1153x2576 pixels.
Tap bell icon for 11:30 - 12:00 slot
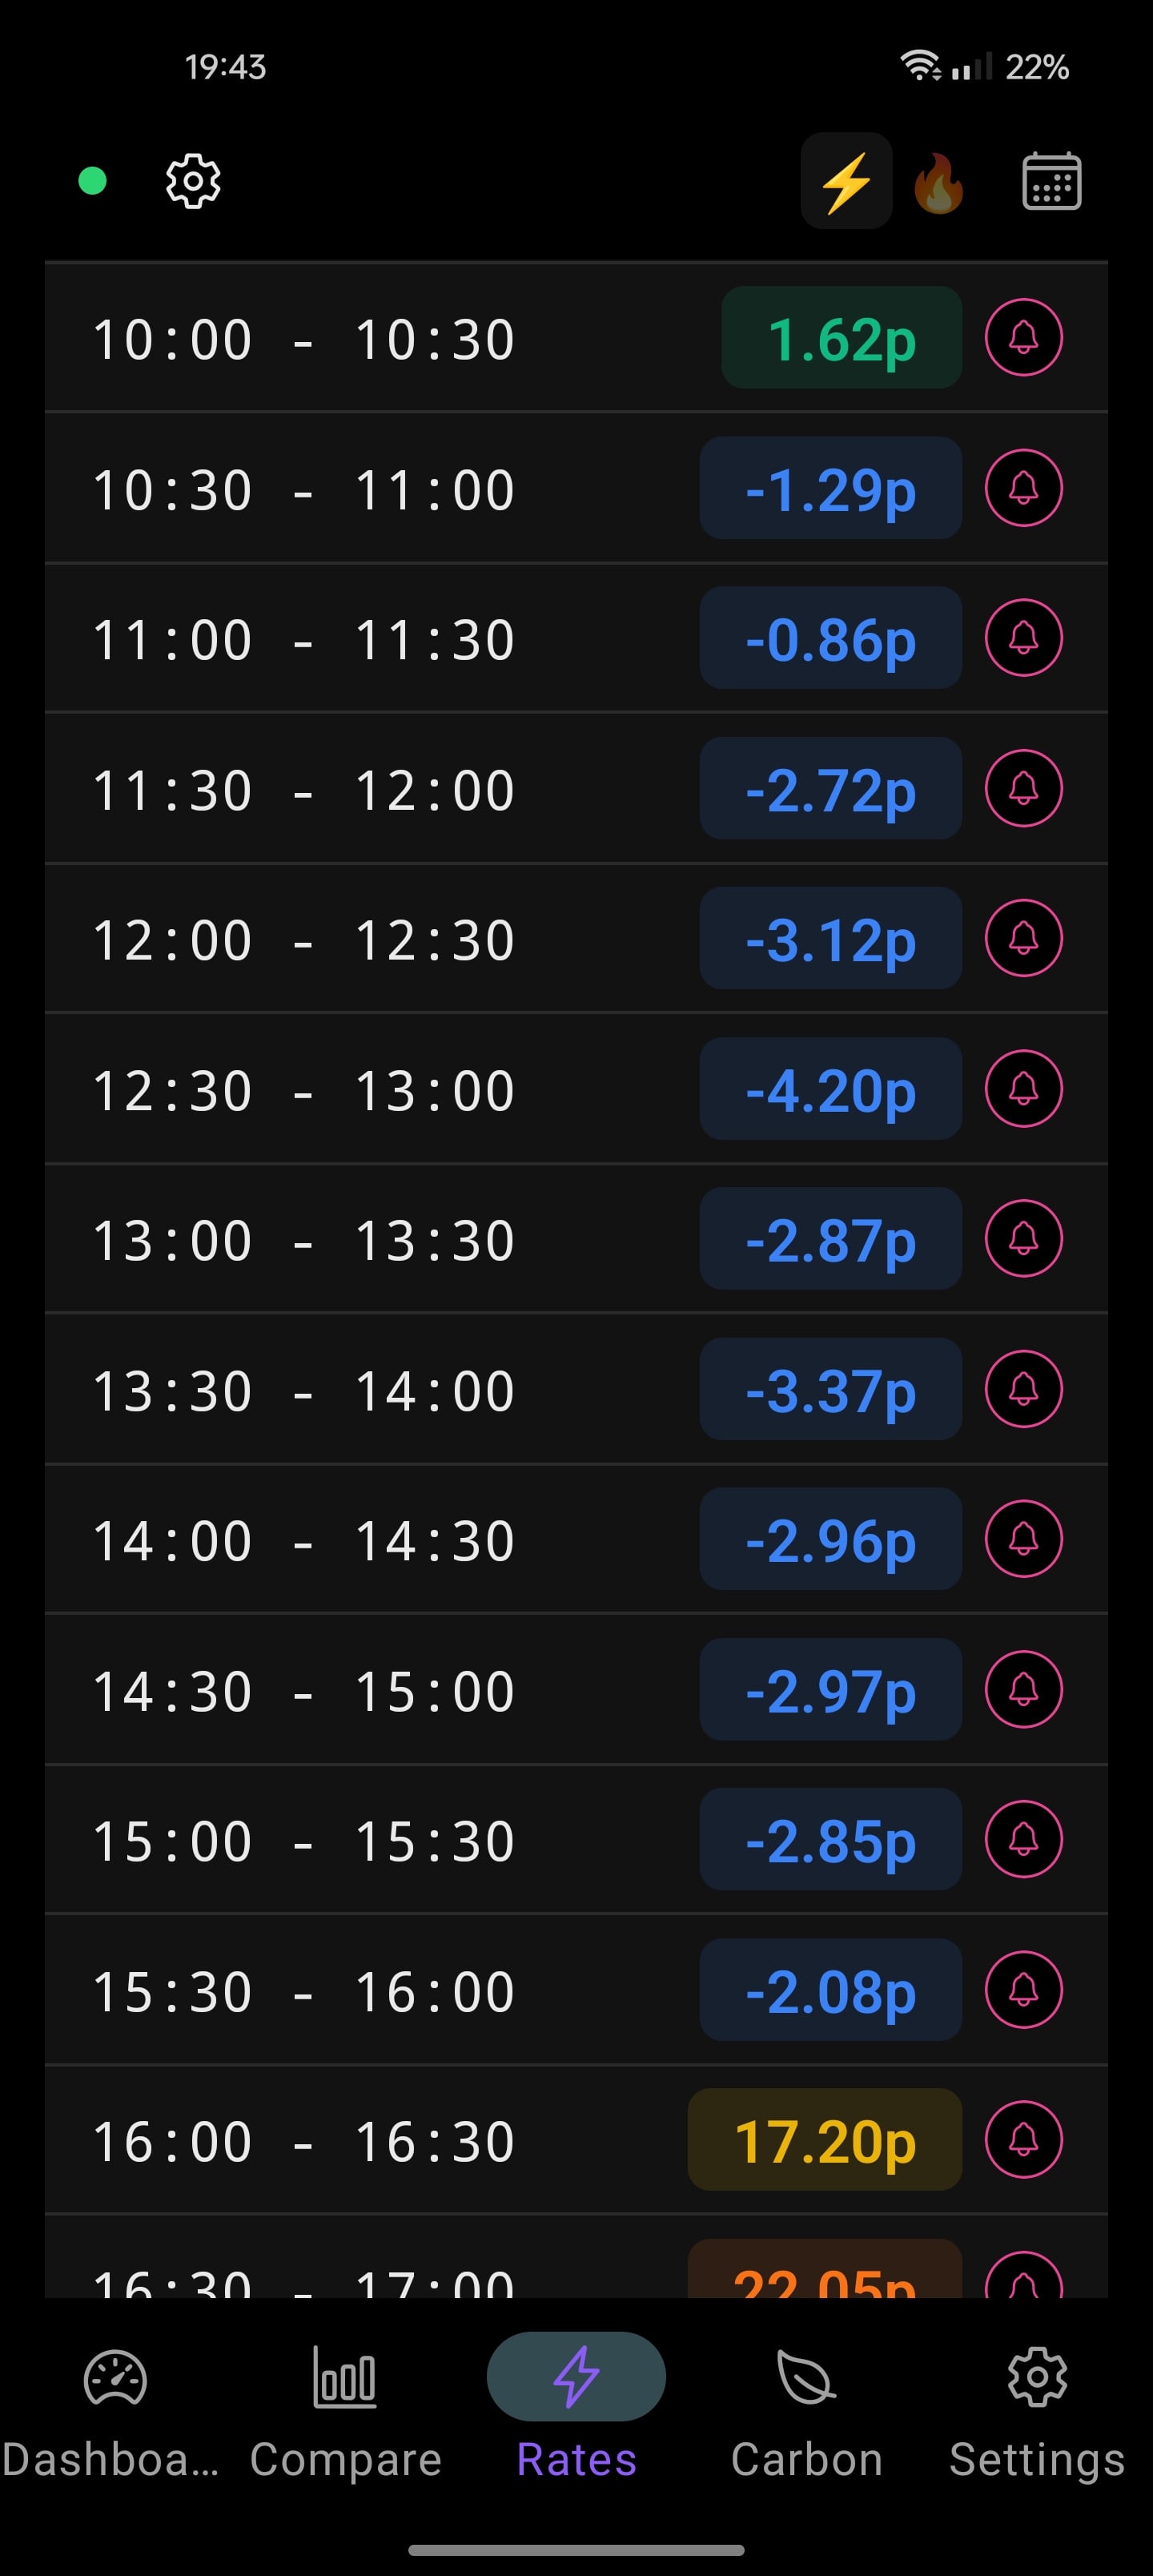(x=1023, y=788)
